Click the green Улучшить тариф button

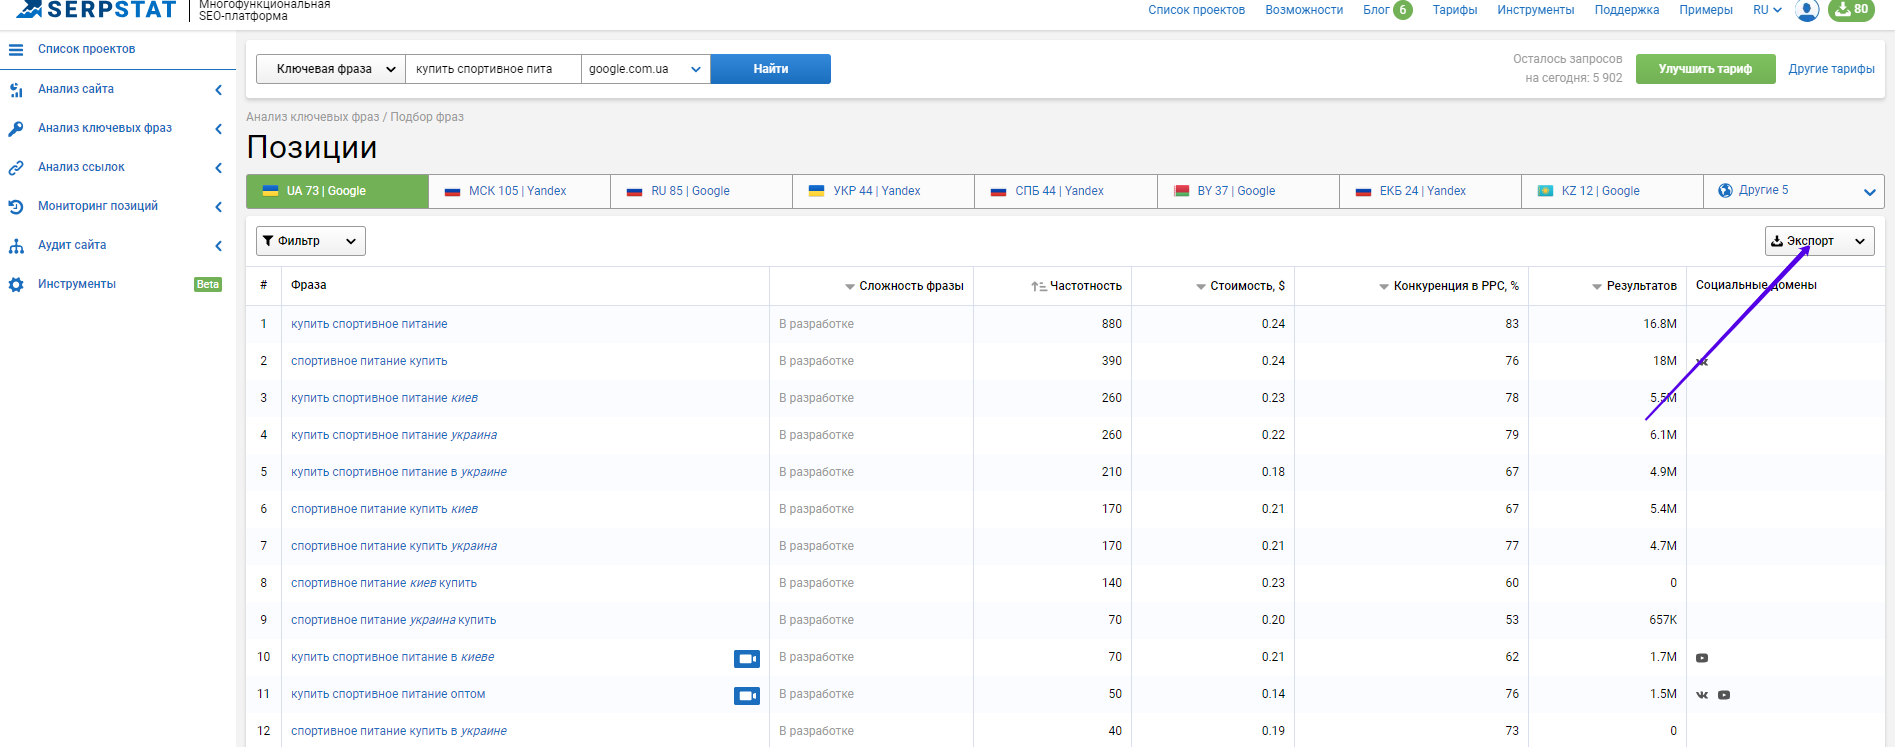click(x=1705, y=69)
